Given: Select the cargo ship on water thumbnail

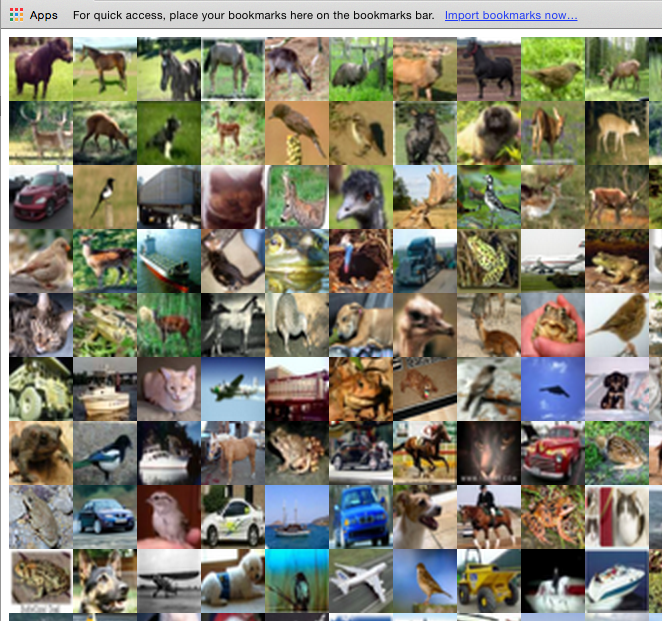Looking at the screenshot, I should [x=169, y=261].
